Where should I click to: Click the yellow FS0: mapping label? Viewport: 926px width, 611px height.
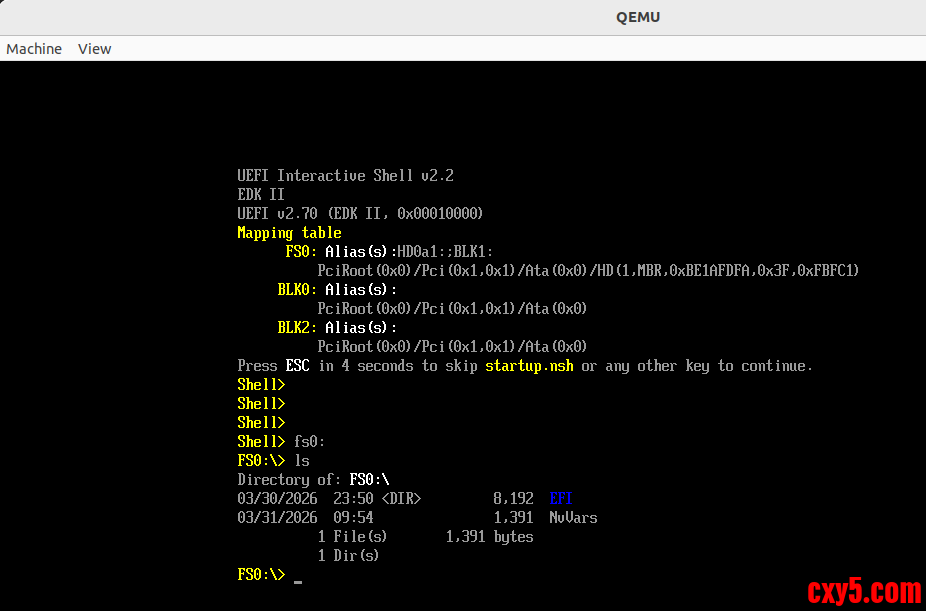301,252
